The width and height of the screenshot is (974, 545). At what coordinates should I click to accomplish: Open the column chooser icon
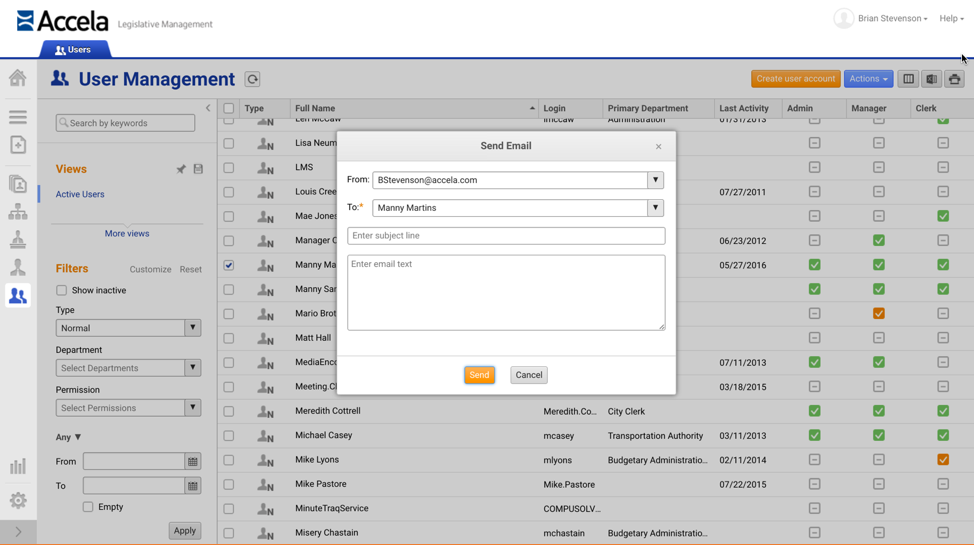click(908, 79)
